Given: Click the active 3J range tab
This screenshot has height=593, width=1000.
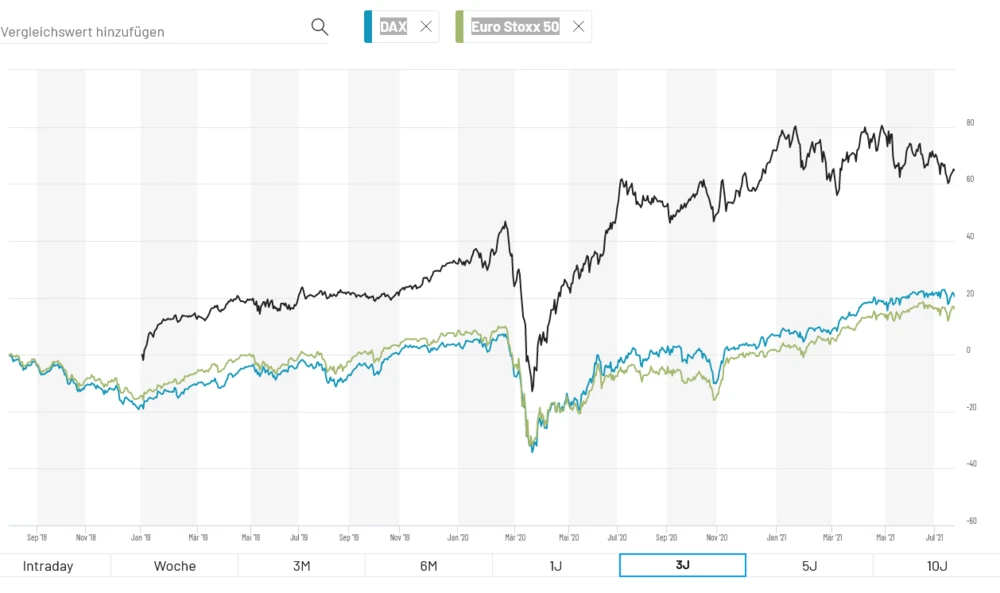Looking at the screenshot, I should pyautogui.click(x=683, y=566).
